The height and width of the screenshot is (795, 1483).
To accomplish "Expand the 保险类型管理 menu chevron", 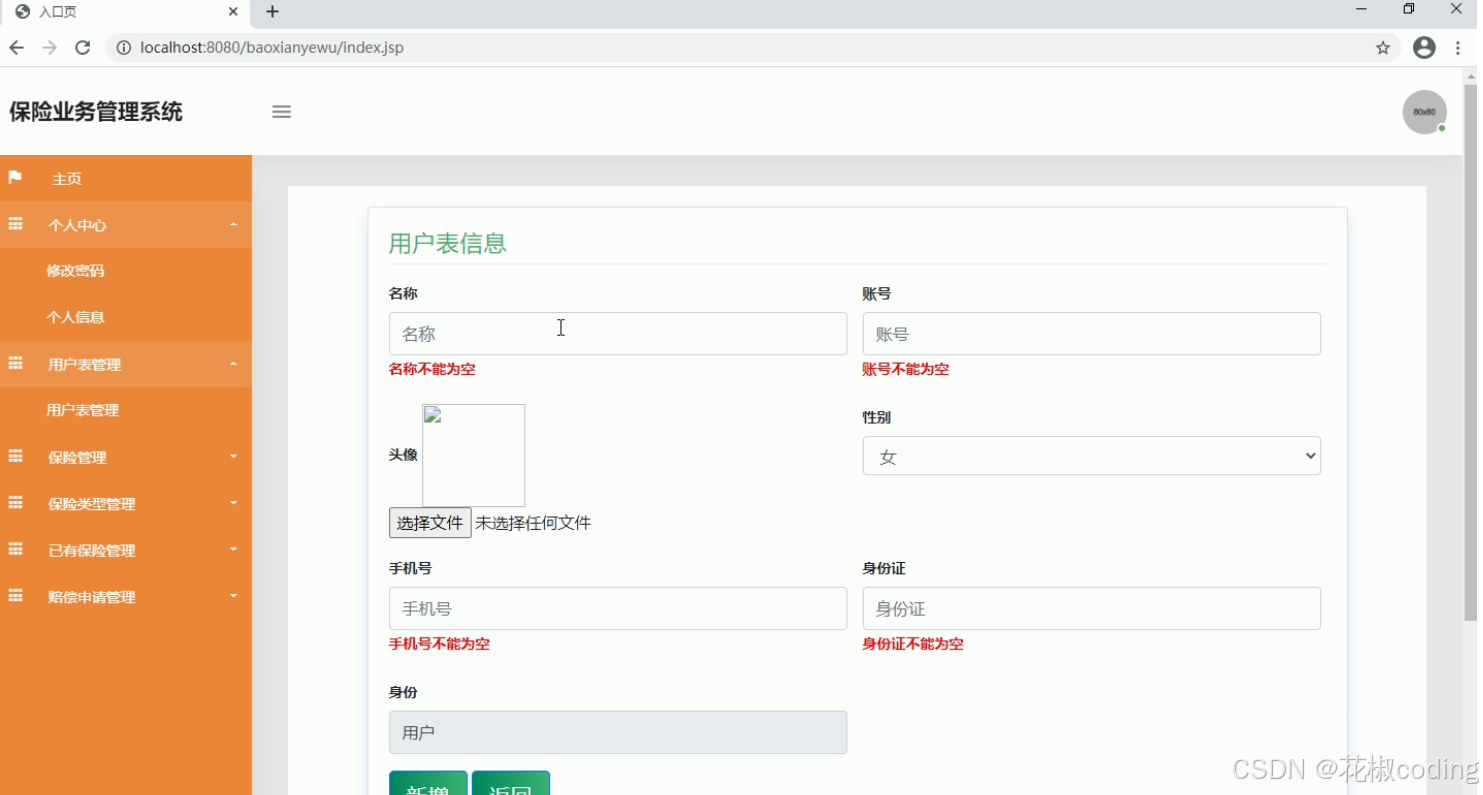I will point(233,503).
